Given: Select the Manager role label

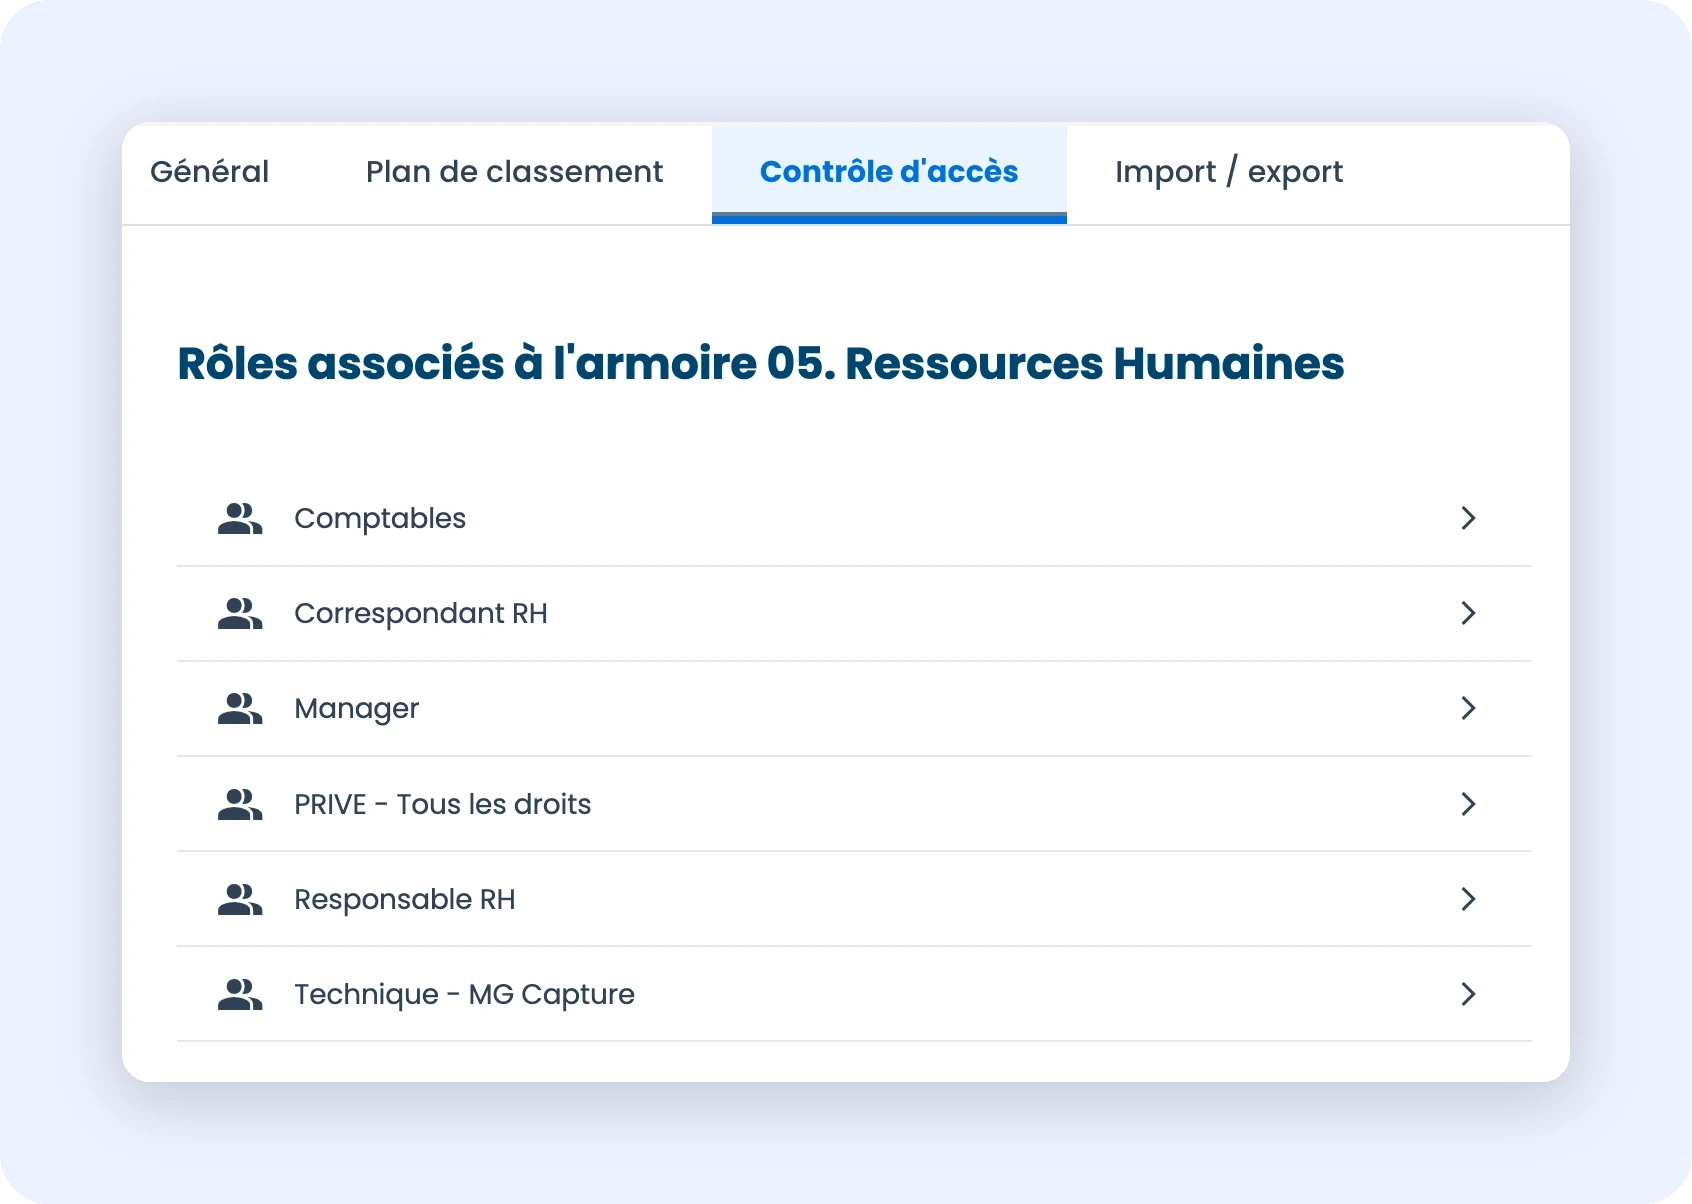Looking at the screenshot, I should tap(356, 709).
